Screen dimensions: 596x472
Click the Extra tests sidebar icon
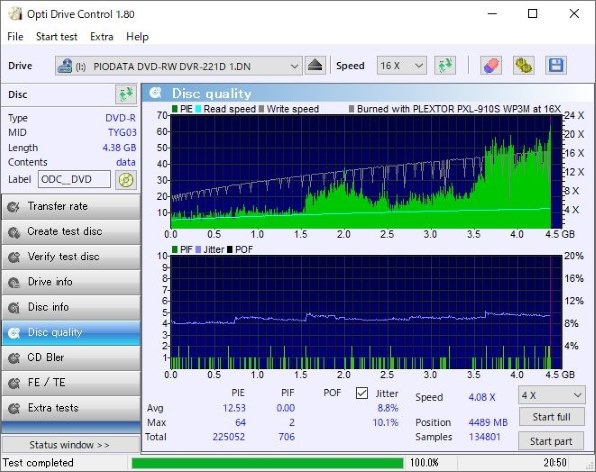pos(14,409)
